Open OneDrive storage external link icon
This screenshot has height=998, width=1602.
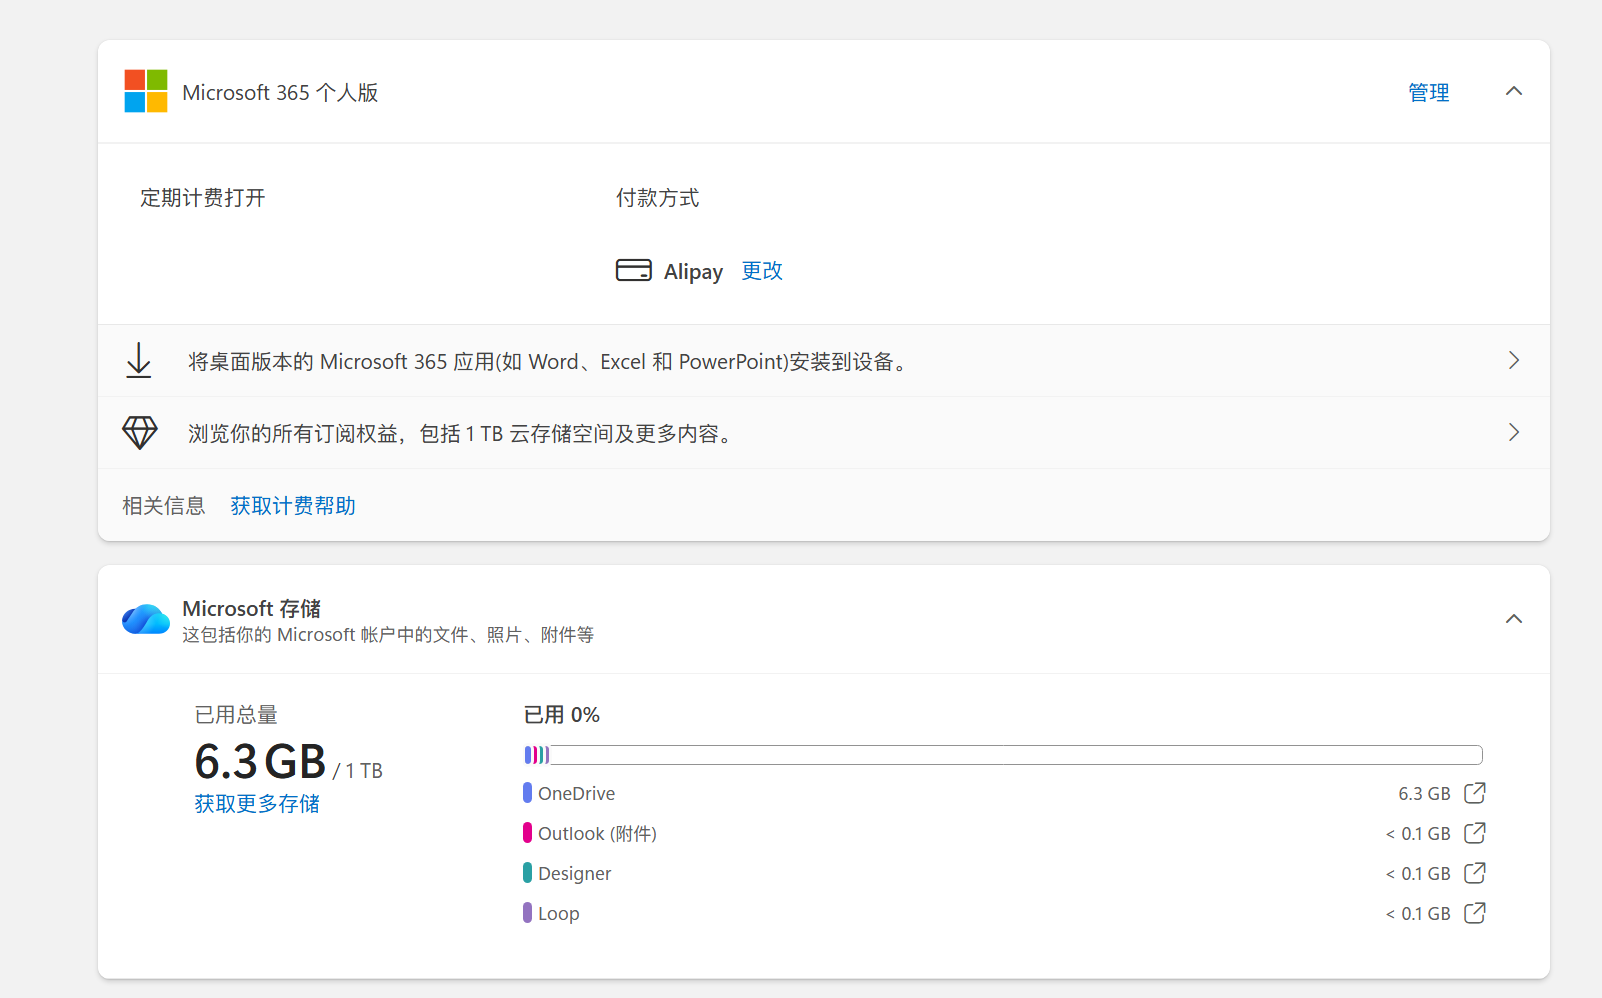point(1474,793)
